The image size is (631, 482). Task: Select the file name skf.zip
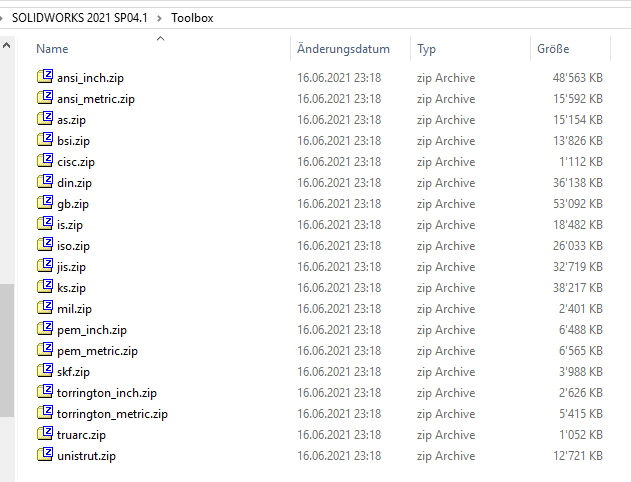[x=73, y=372]
